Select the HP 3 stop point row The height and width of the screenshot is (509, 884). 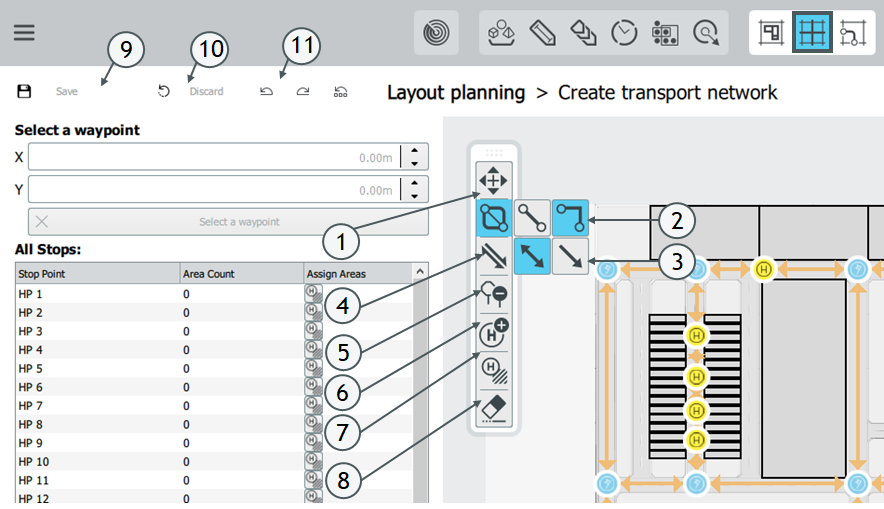214,331
